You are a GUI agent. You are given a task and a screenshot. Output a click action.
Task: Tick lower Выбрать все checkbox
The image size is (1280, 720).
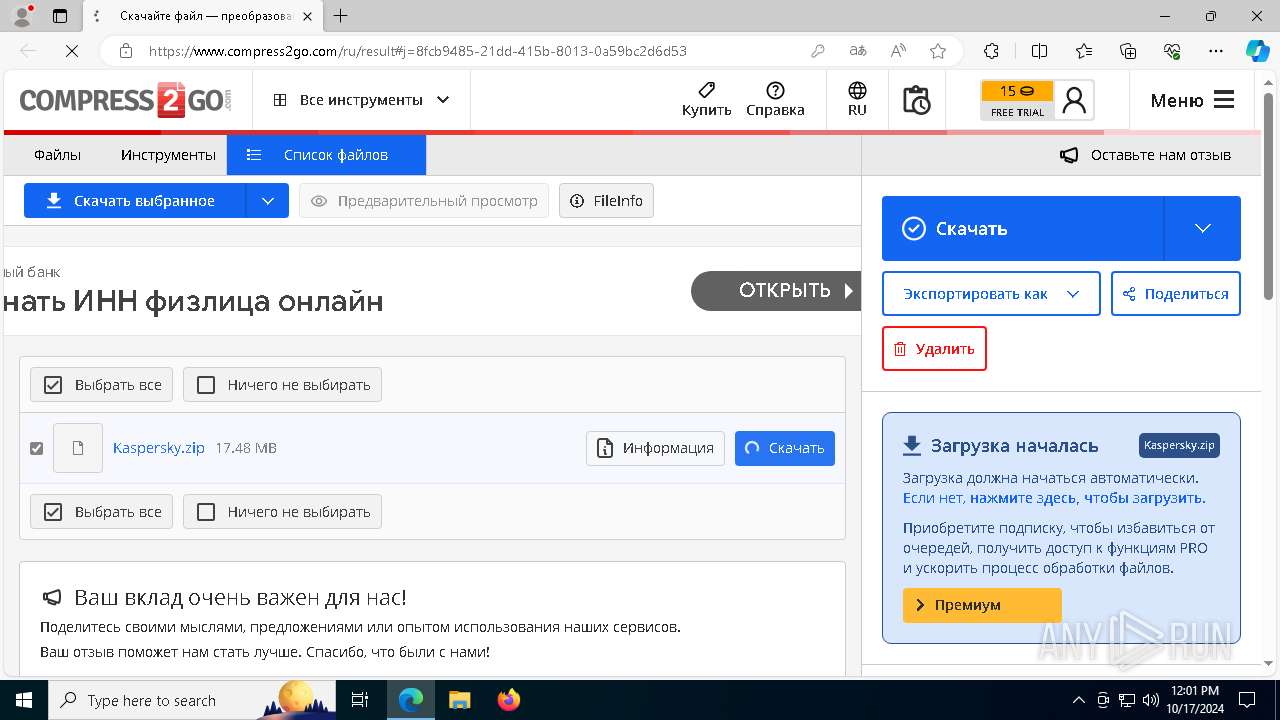[53, 512]
